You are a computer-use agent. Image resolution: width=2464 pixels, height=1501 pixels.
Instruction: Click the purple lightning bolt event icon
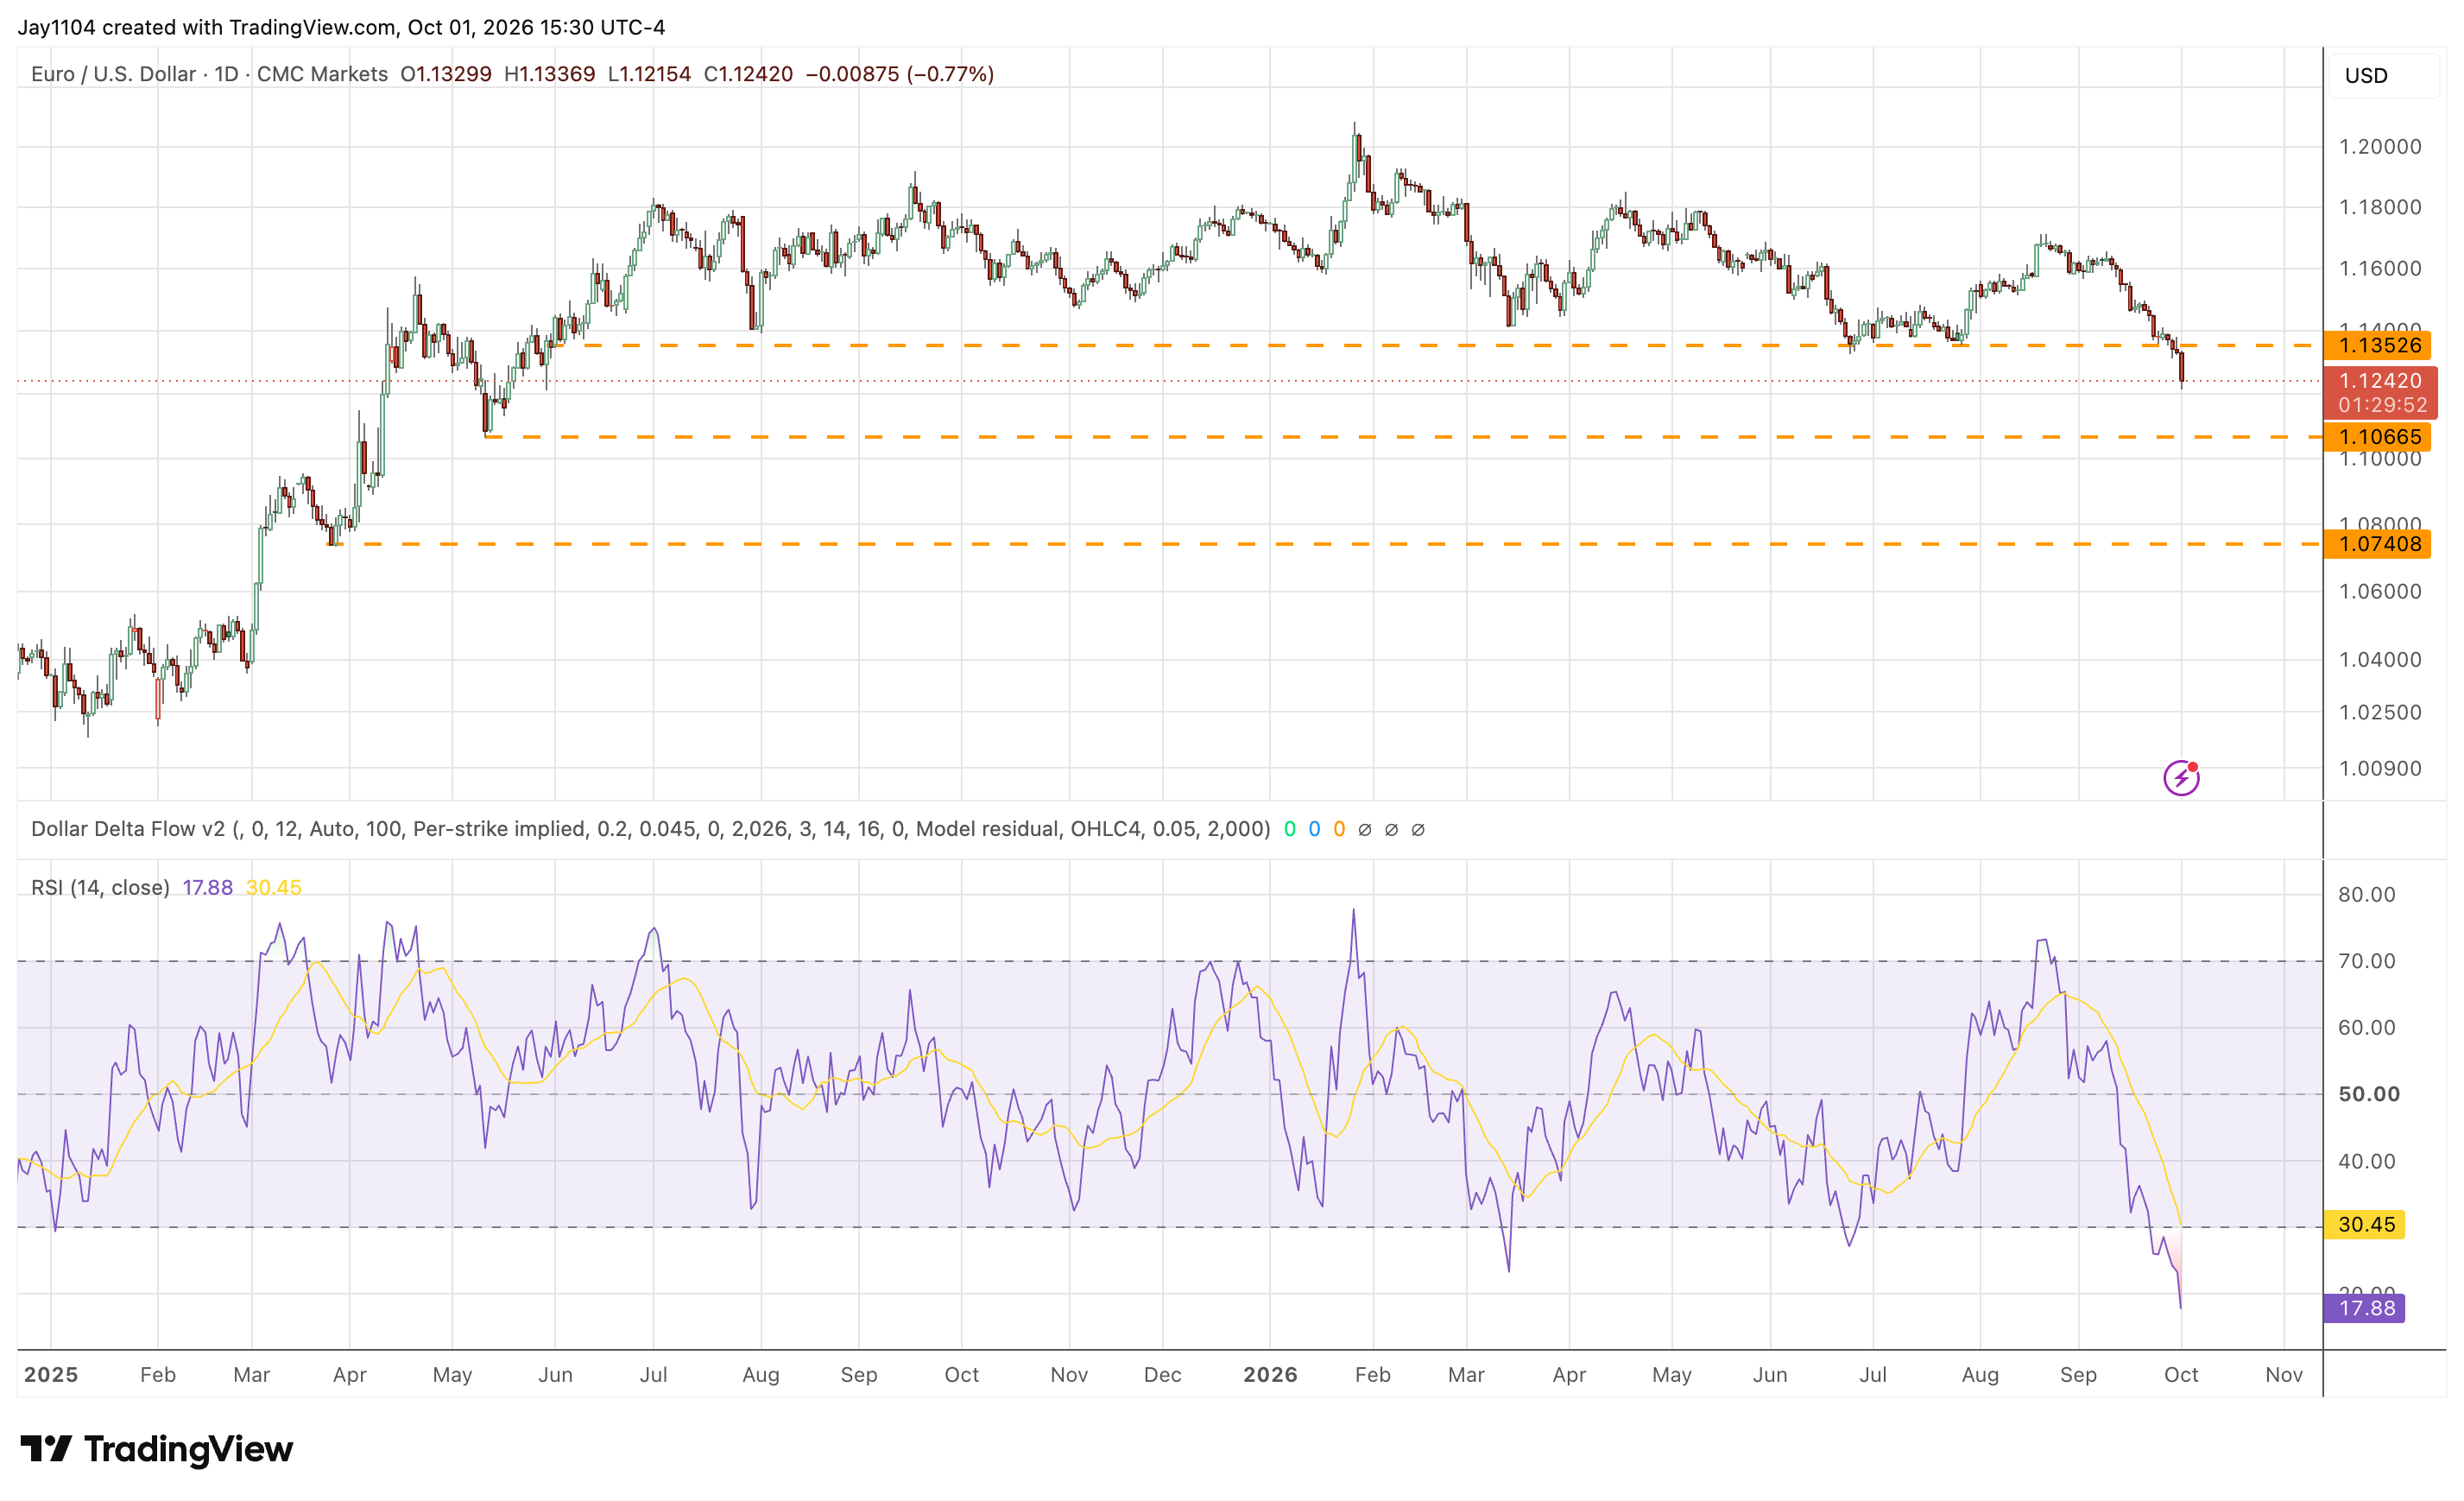[x=2181, y=777]
